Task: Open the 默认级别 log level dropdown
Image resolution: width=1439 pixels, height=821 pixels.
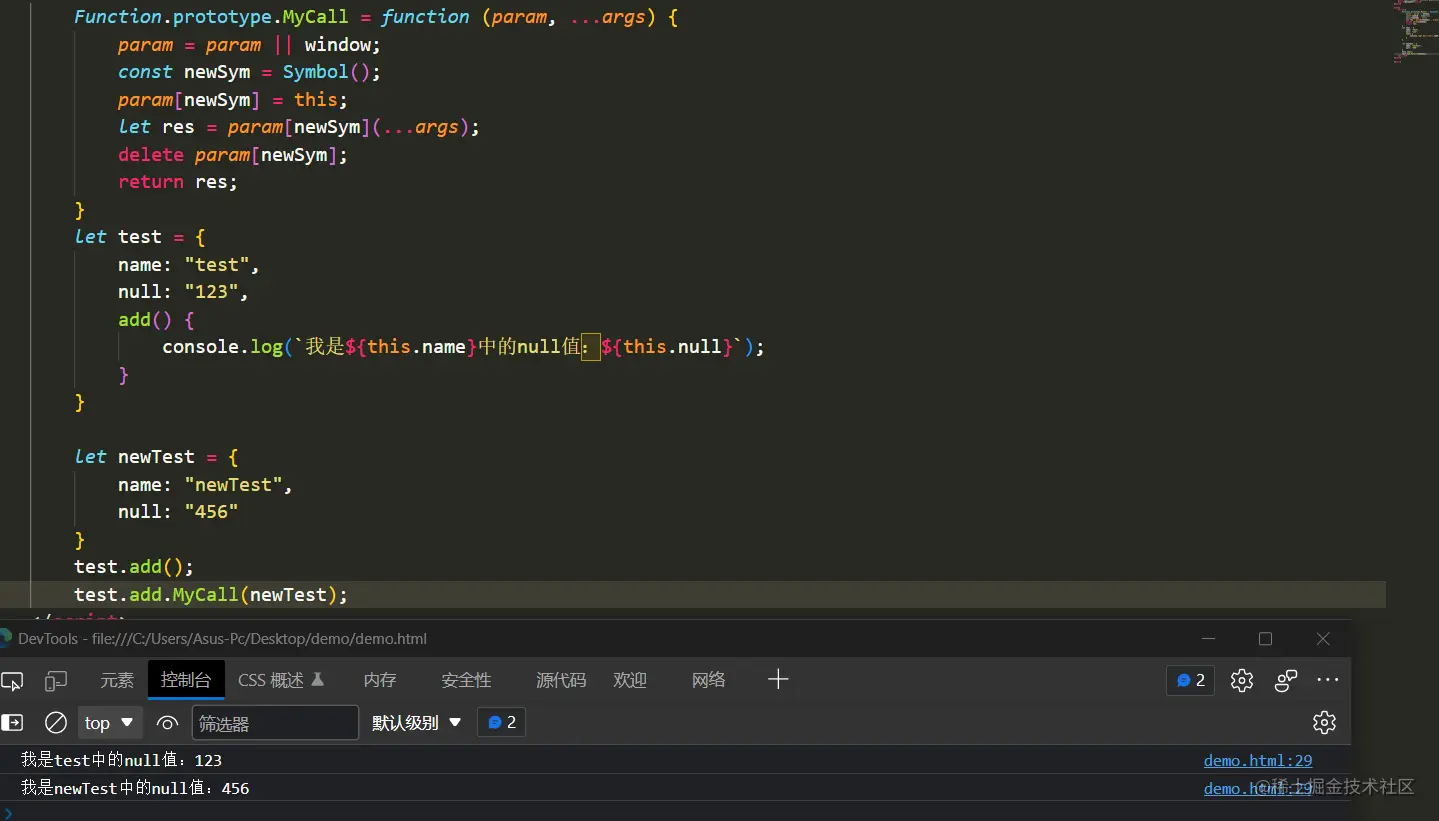Action: click(x=416, y=722)
